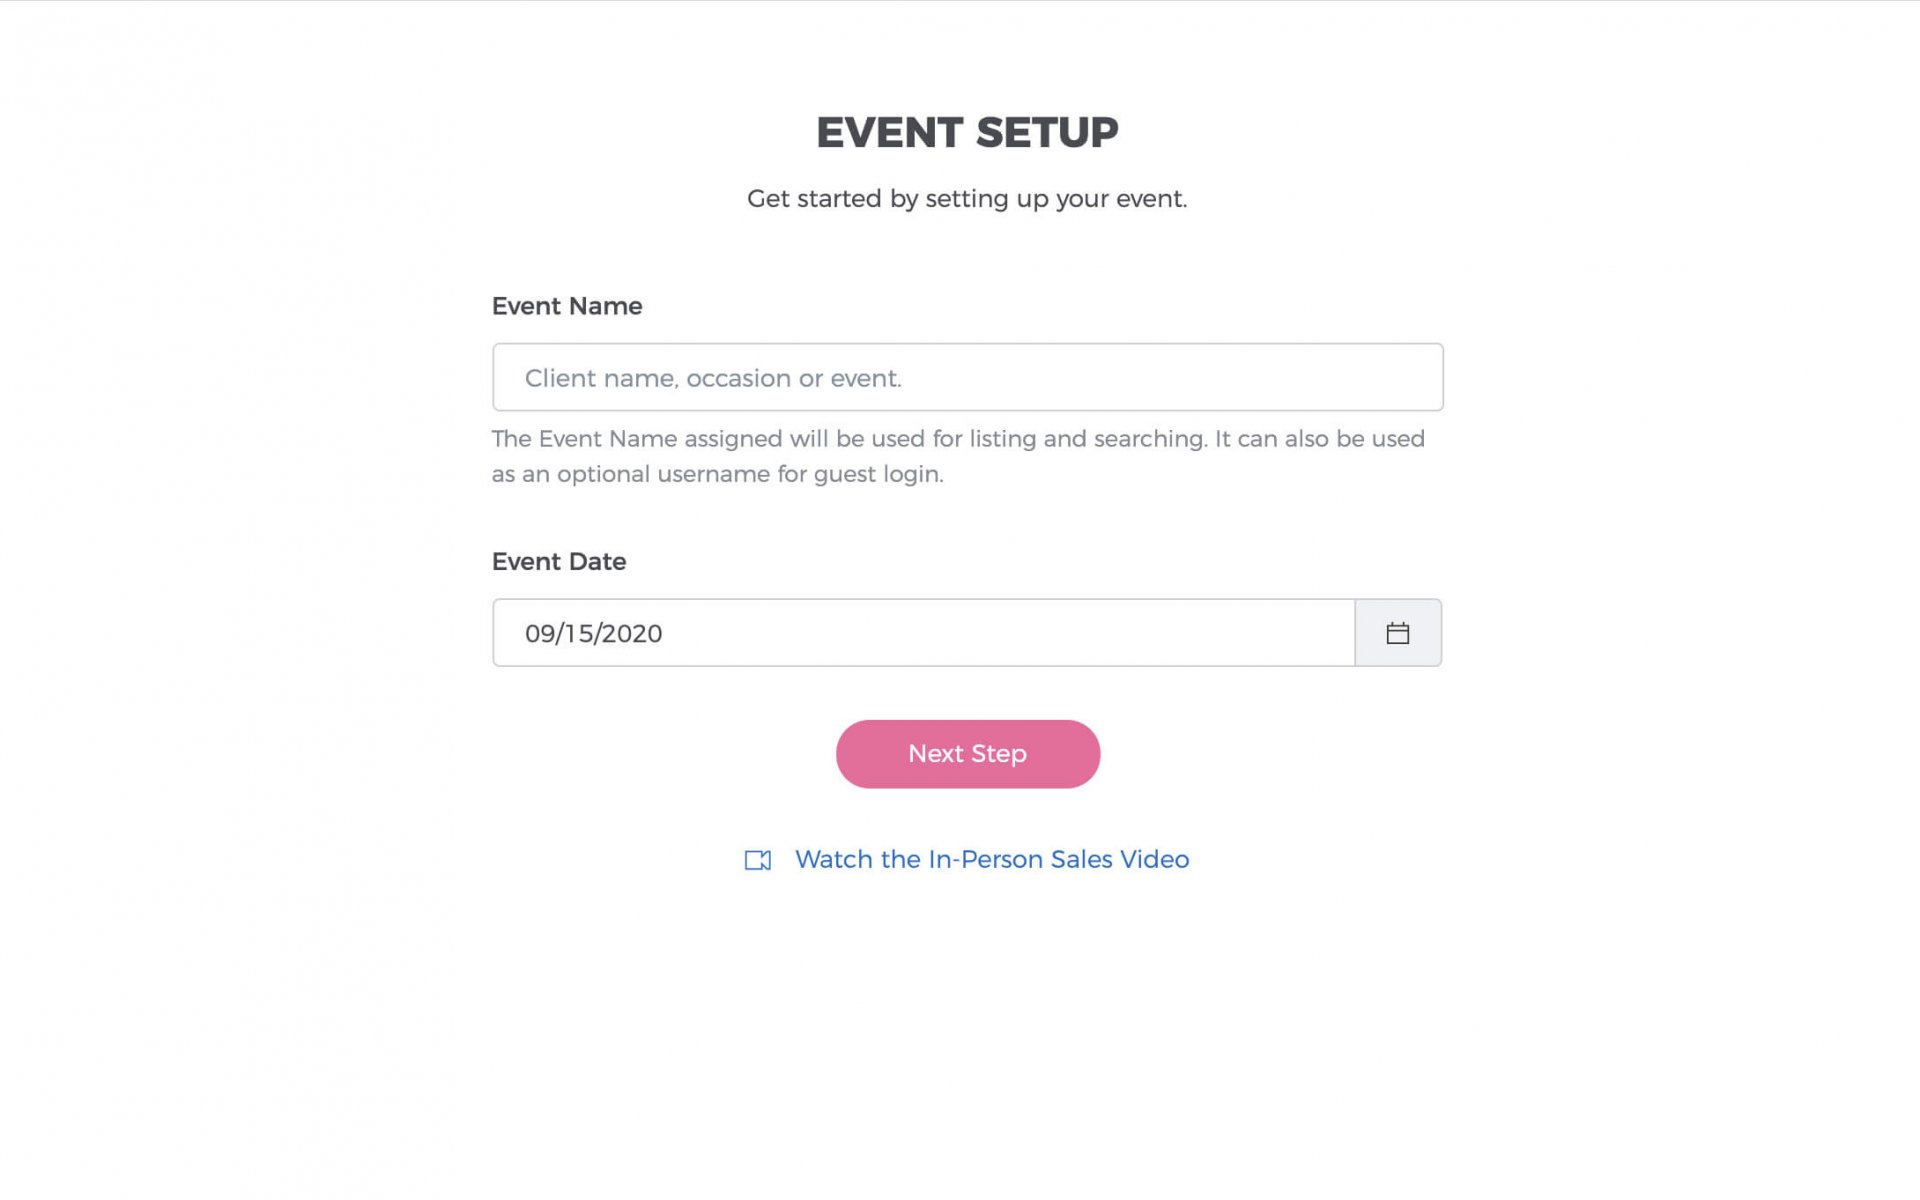Open the calendar date picker icon

click(x=1398, y=633)
